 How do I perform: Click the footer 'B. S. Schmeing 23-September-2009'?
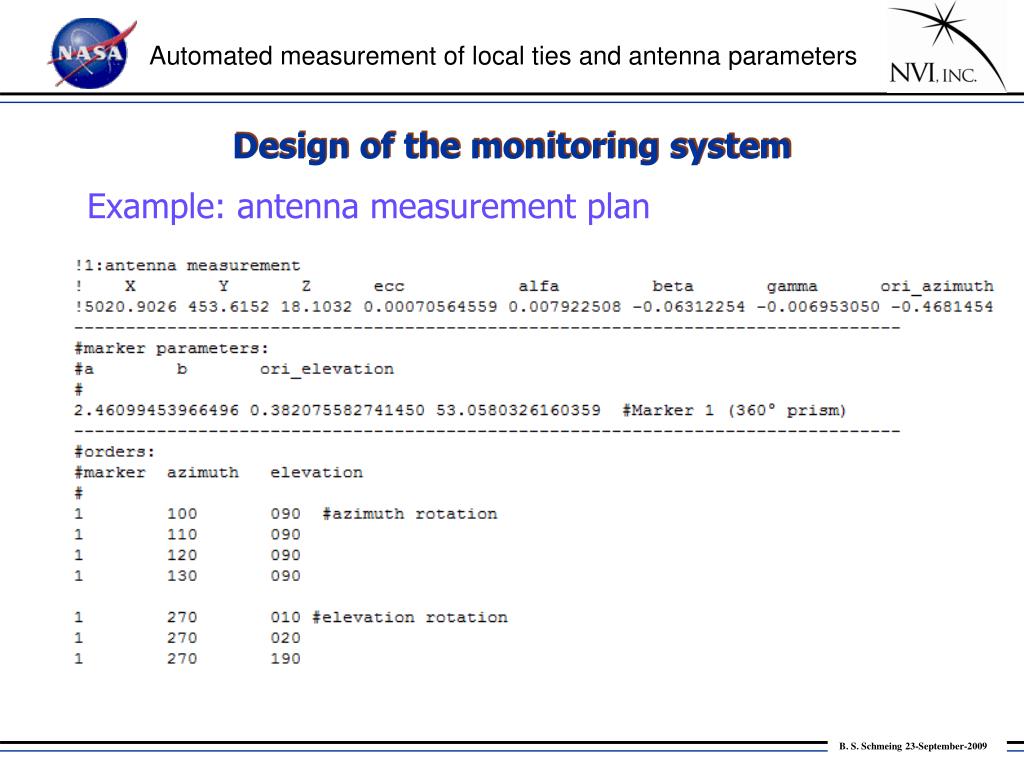pos(913,746)
